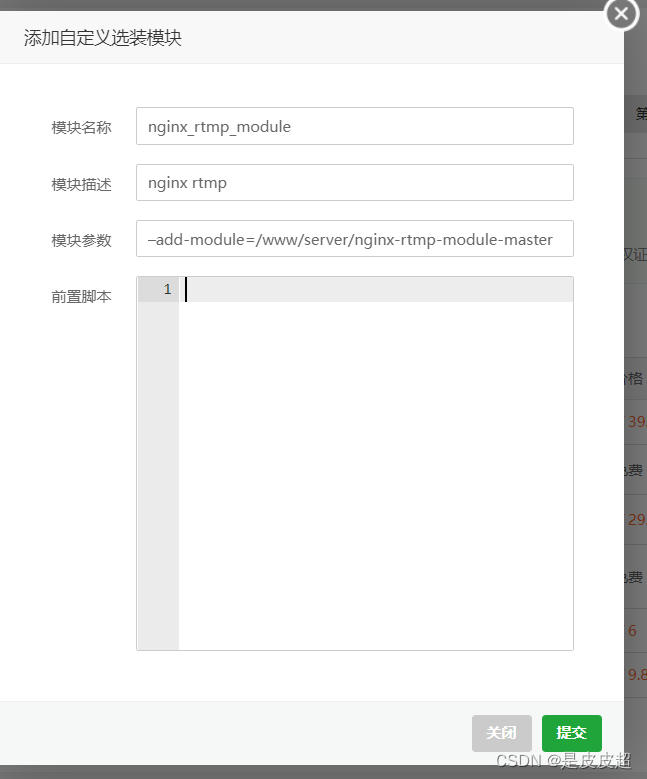Click the 模块描述 label
The image size is (647, 779).
coord(81,185)
